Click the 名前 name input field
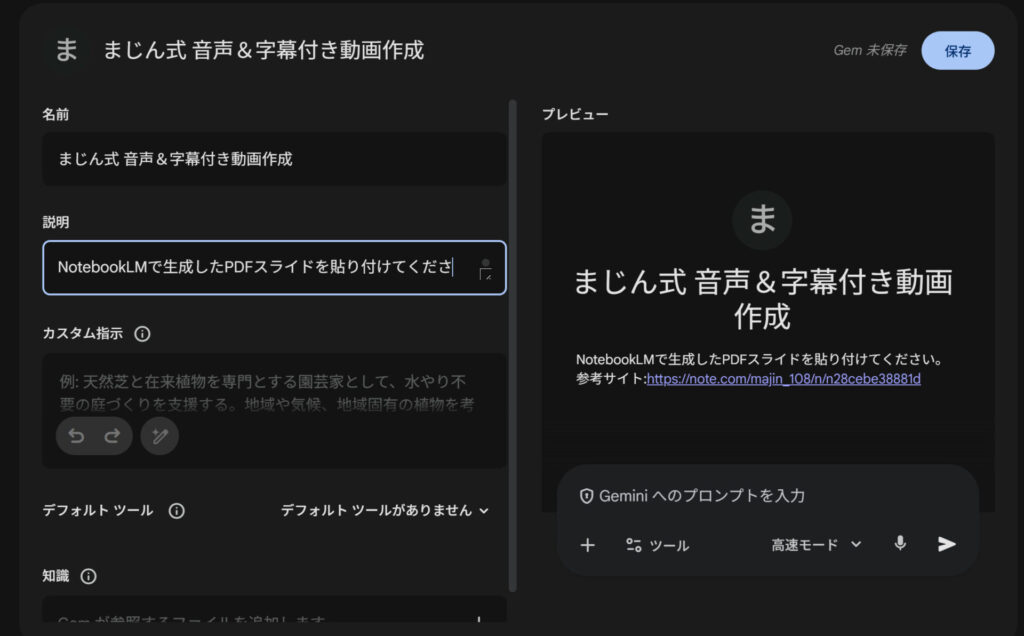 pyautogui.click(x=274, y=159)
